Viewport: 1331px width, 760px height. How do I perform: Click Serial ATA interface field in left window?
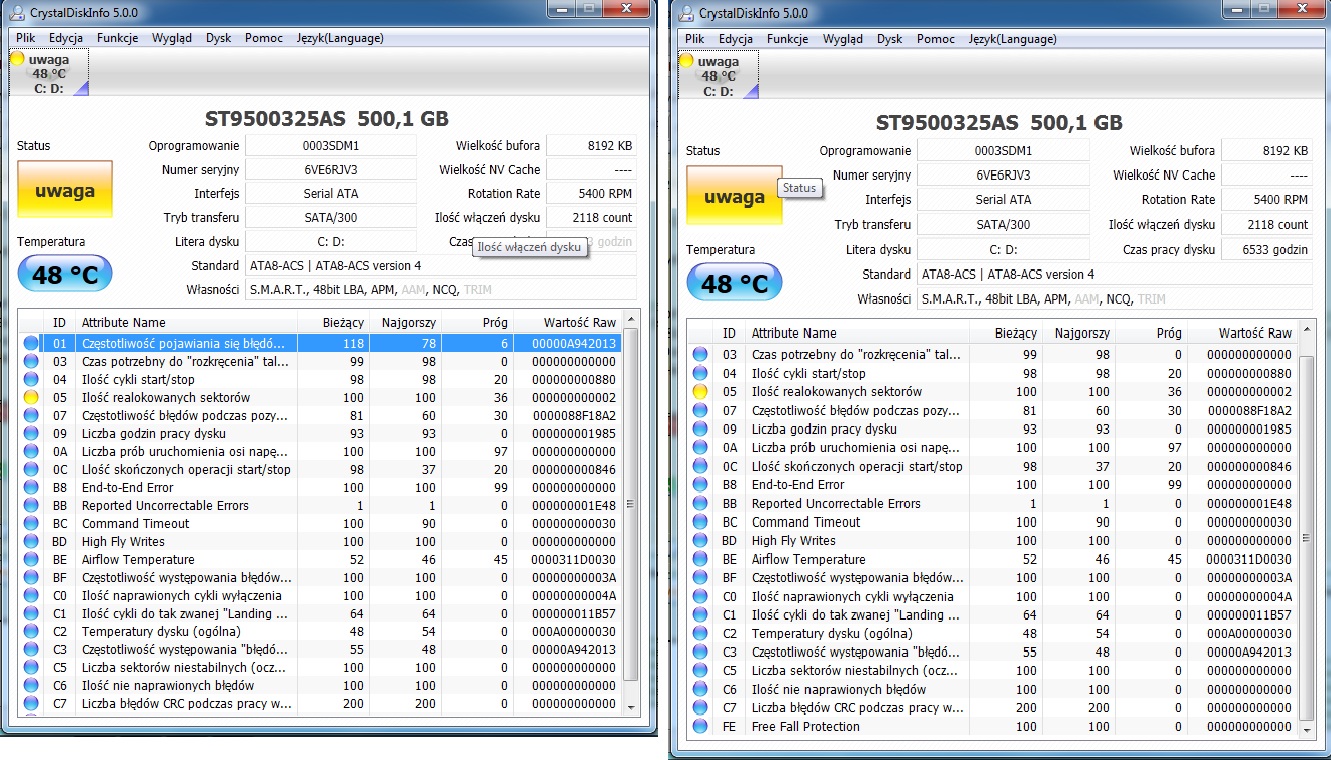point(331,193)
